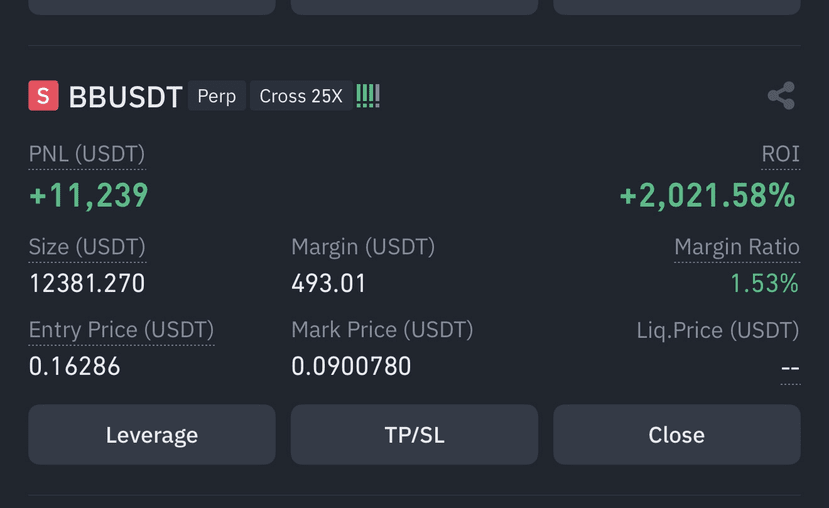This screenshot has height=508, width=829.
Task: Tap the PNL (USDT) label for info
Action: (x=87, y=154)
